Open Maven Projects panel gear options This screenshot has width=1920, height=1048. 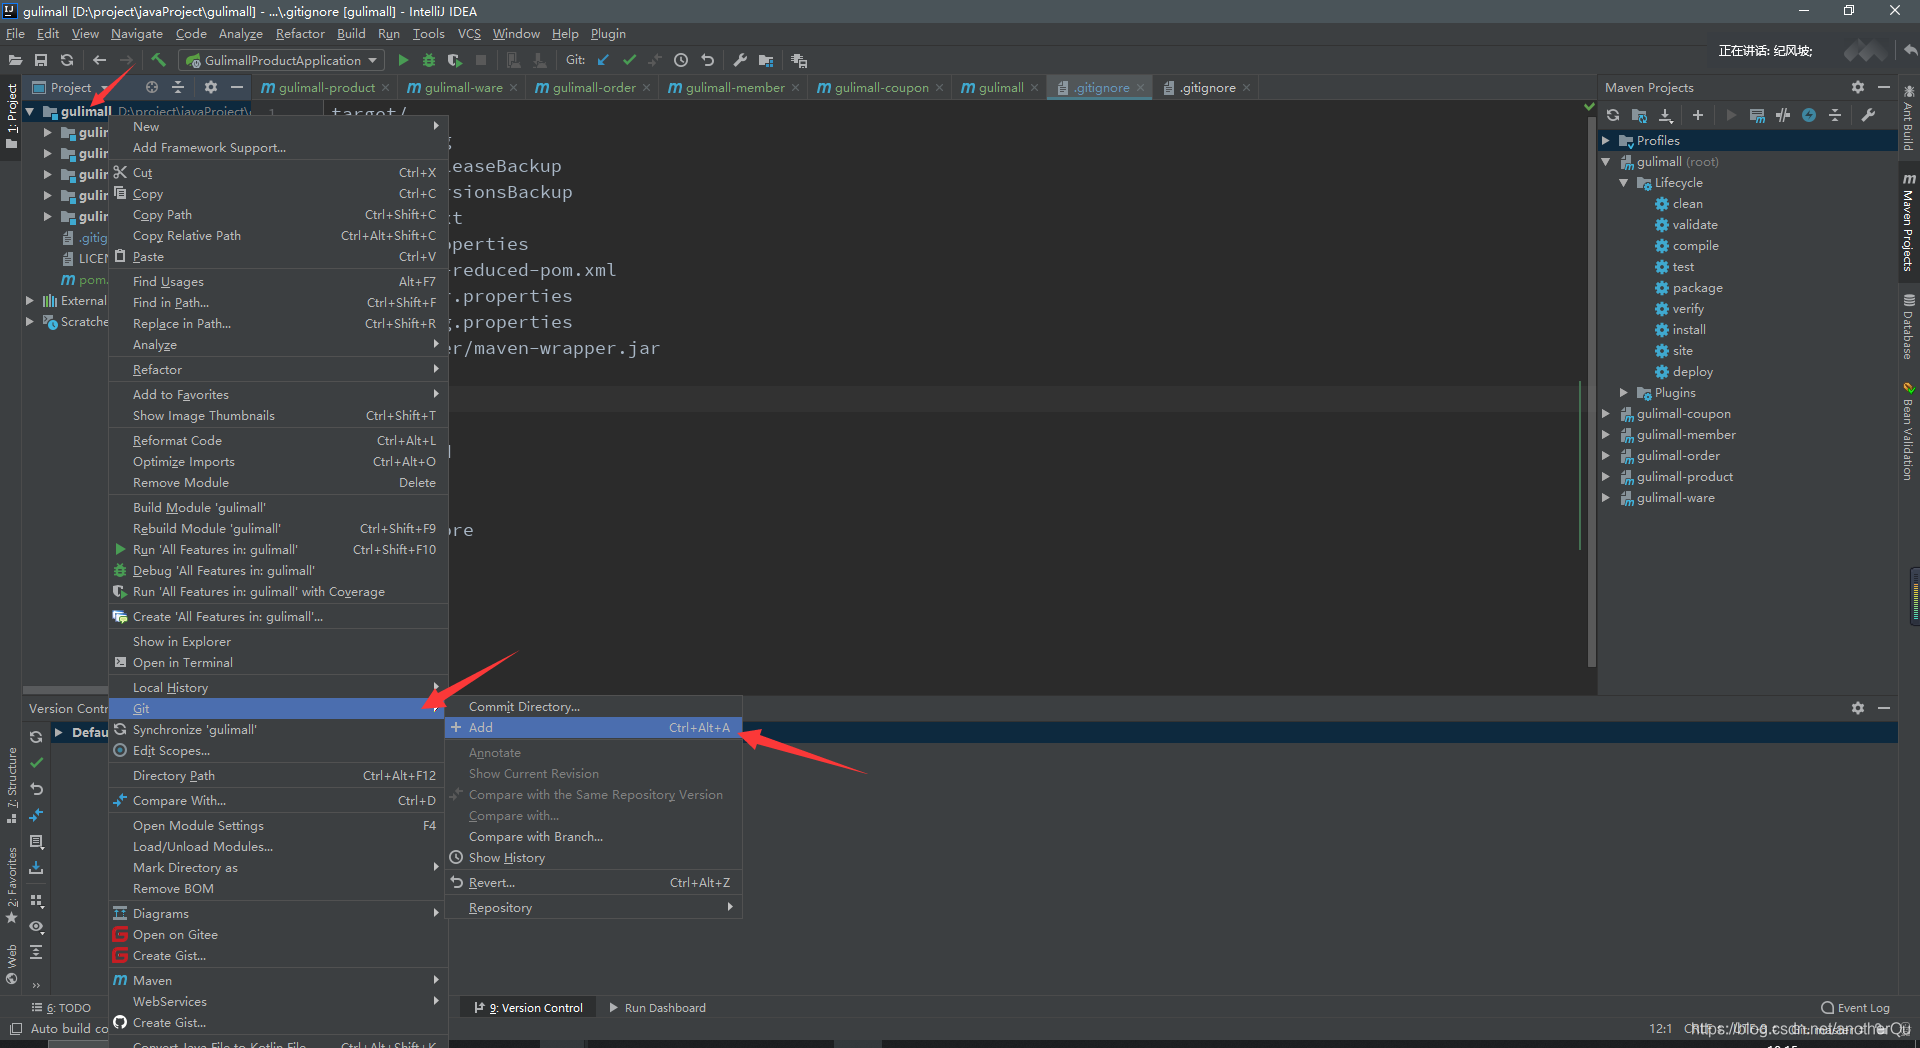point(1858,87)
